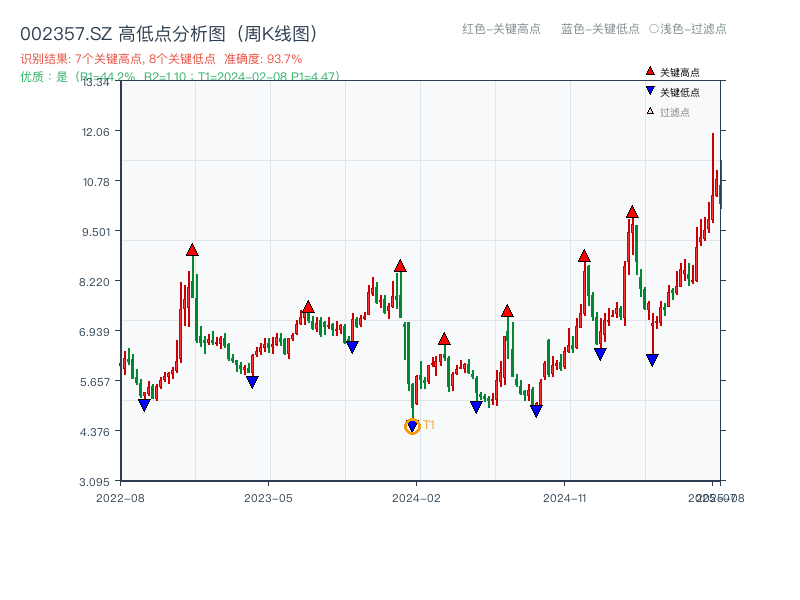Click the red triangle above the 2024-02 rebound
The image size is (800, 600).
tap(443, 339)
